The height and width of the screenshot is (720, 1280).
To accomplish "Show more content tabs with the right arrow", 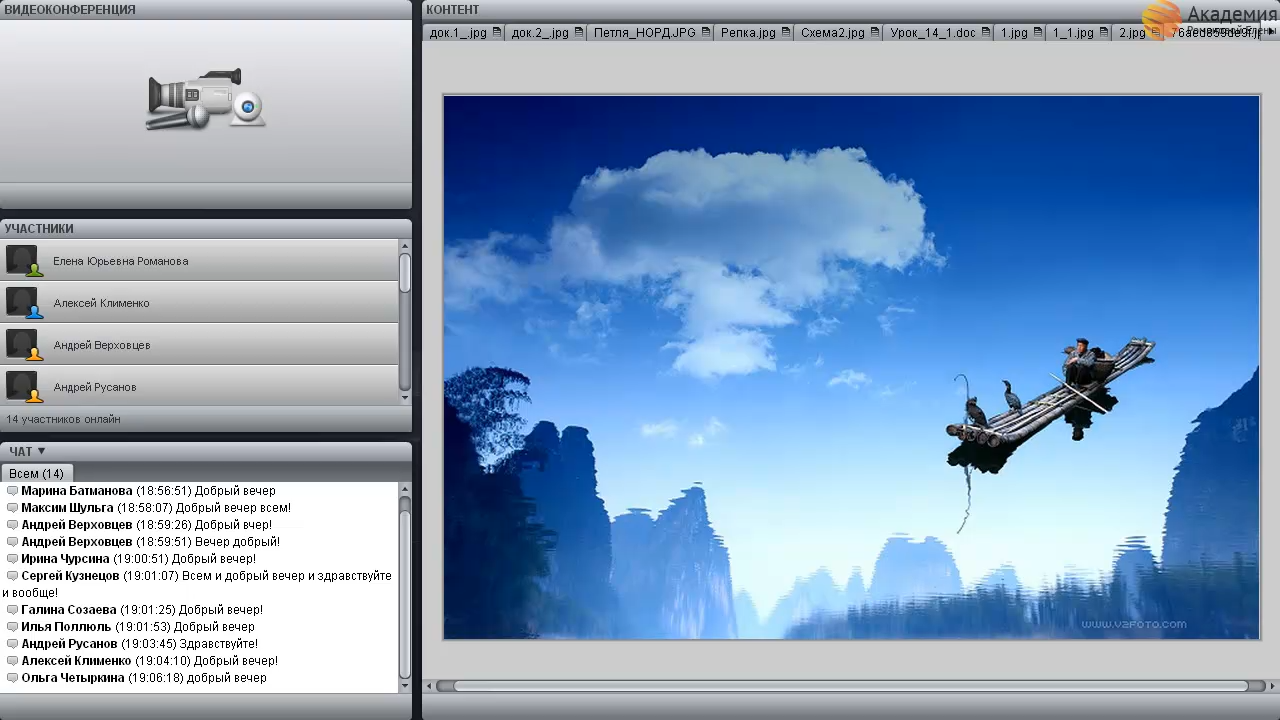I will point(1272,33).
